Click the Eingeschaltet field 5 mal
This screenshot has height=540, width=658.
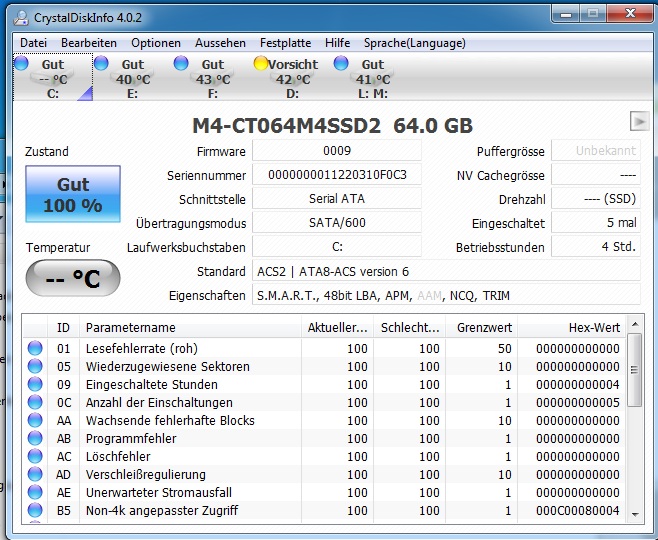coord(596,222)
